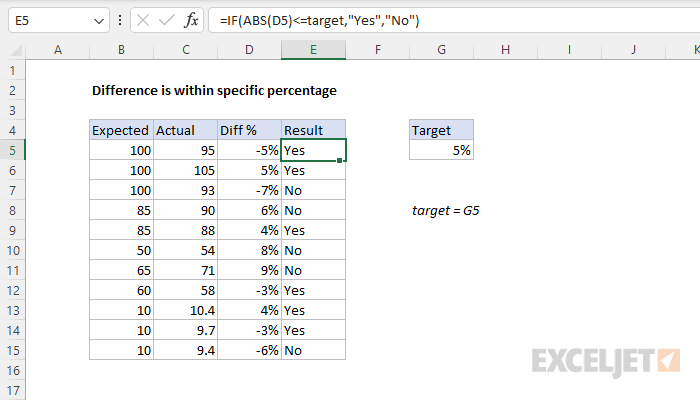The image size is (700, 400).
Task: Click the Target value cell 5%
Action: (441, 150)
